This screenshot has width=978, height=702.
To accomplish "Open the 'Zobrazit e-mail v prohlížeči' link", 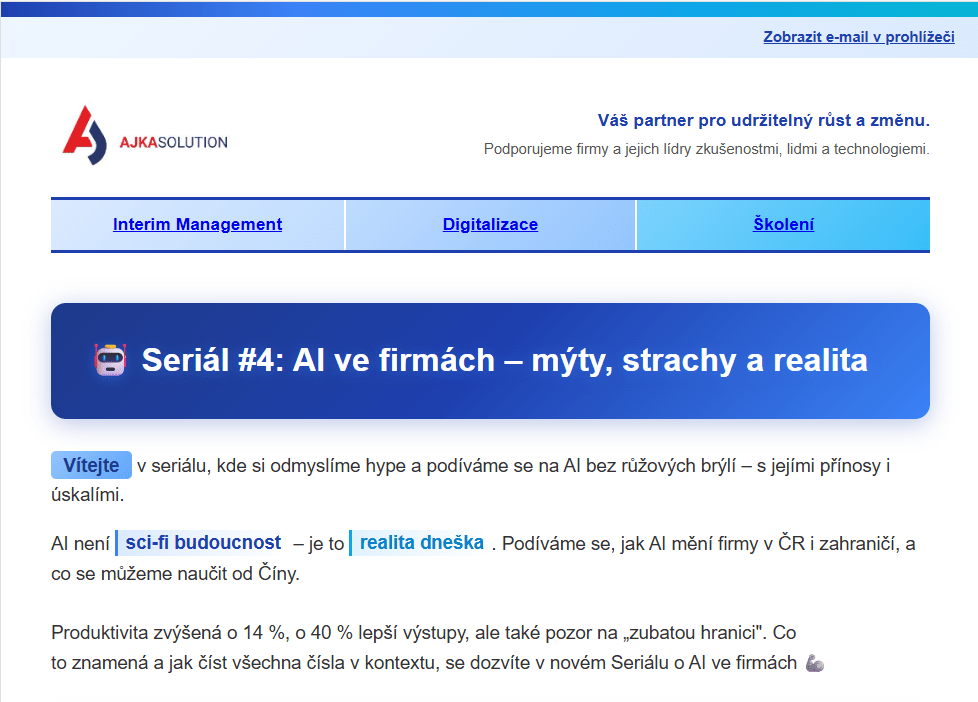I will pyautogui.click(x=858, y=37).
